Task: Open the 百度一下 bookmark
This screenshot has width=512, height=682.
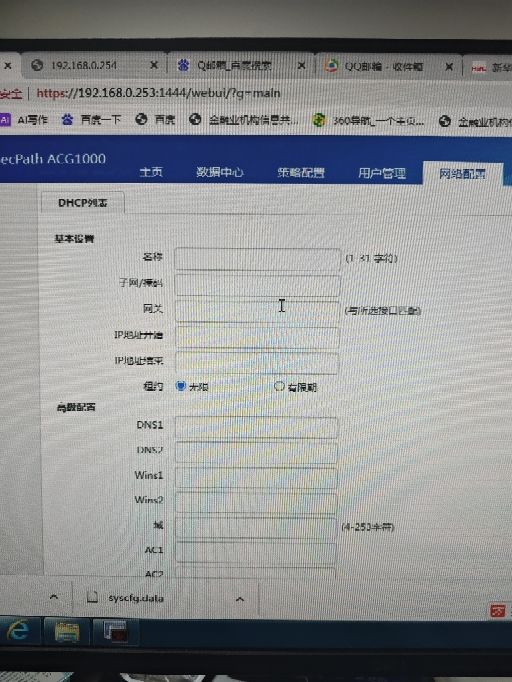Action: (x=91, y=120)
